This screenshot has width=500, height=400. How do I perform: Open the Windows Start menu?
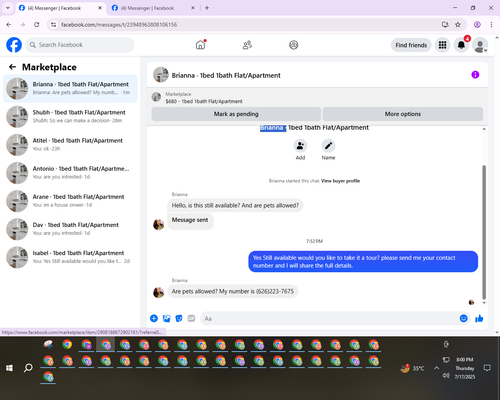tap(9, 368)
